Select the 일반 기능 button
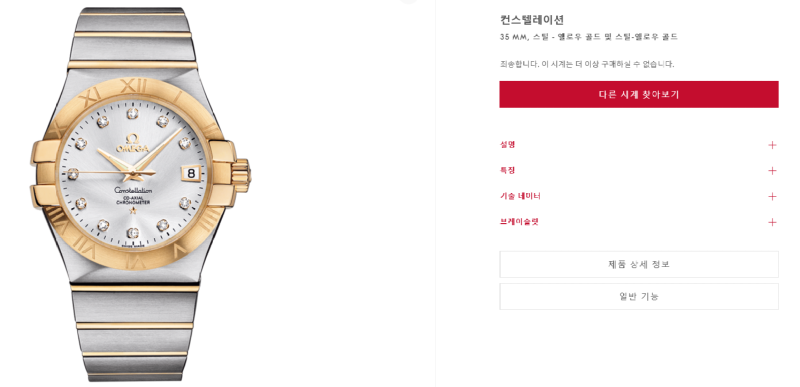800x387 pixels. click(x=639, y=296)
